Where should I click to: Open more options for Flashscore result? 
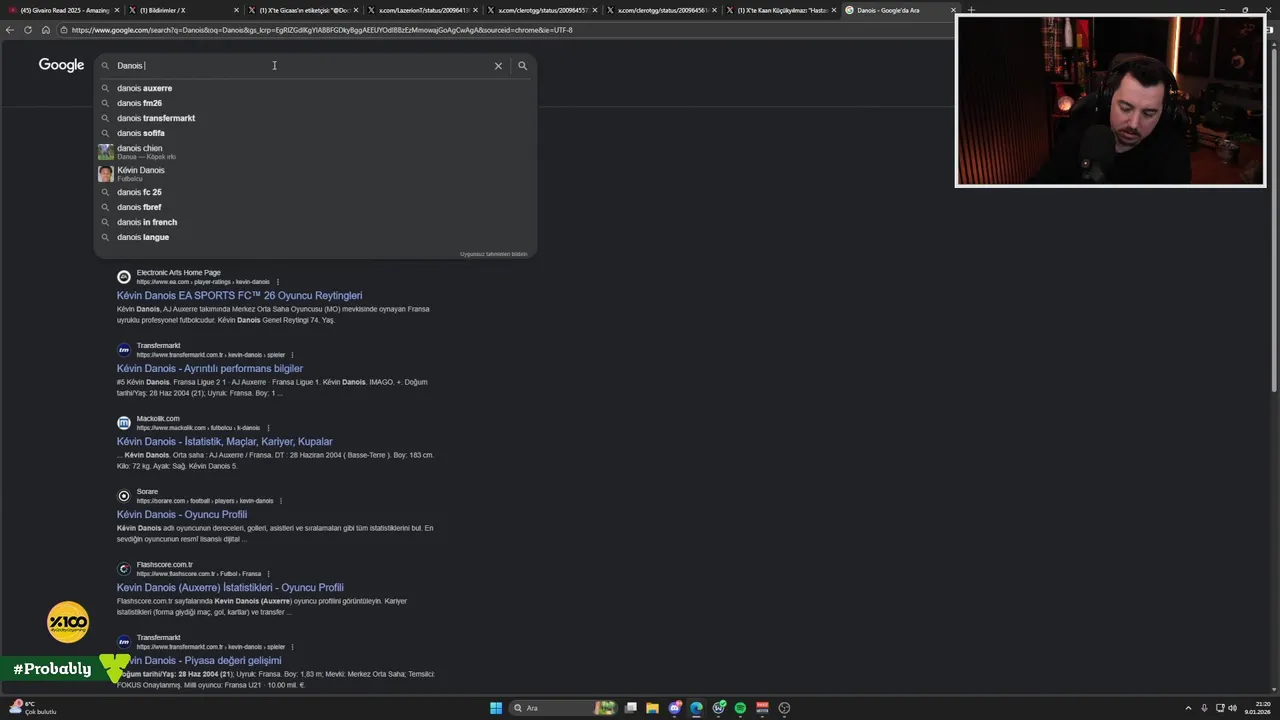point(268,574)
